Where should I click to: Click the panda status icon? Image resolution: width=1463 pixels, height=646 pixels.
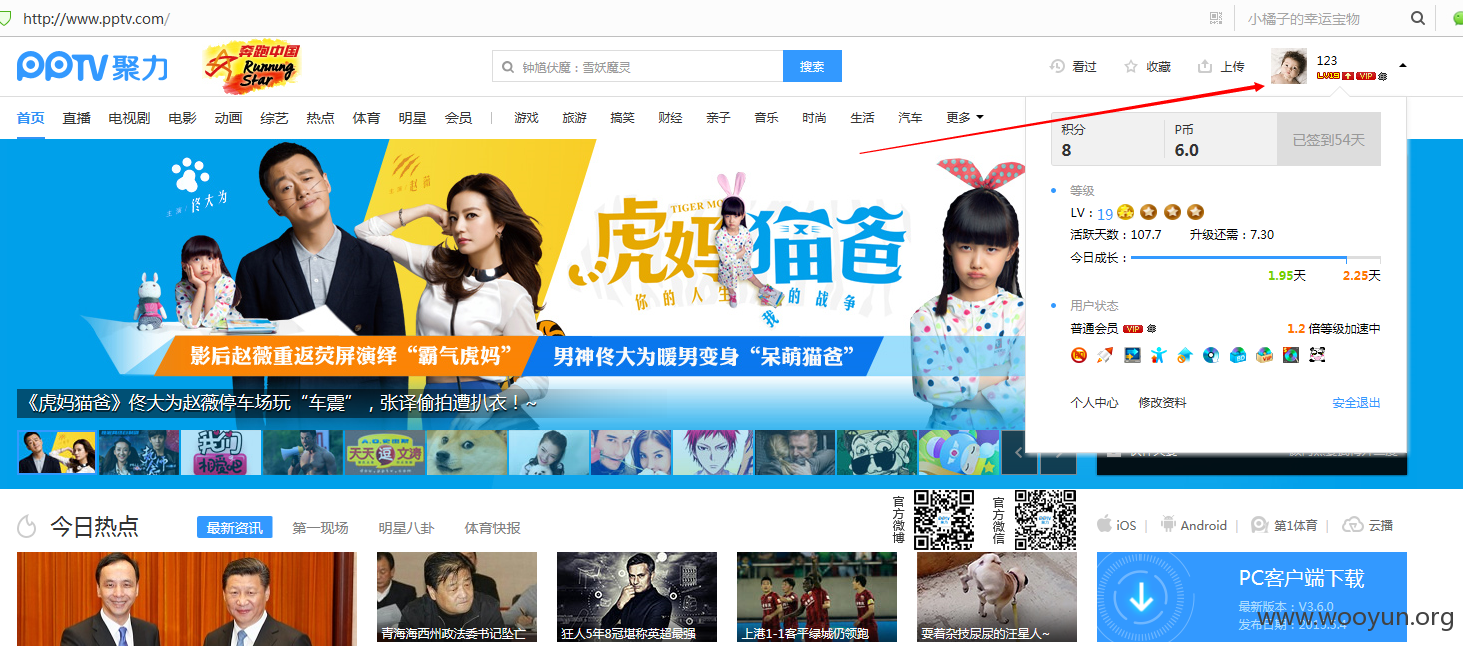(x=1317, y=355)
